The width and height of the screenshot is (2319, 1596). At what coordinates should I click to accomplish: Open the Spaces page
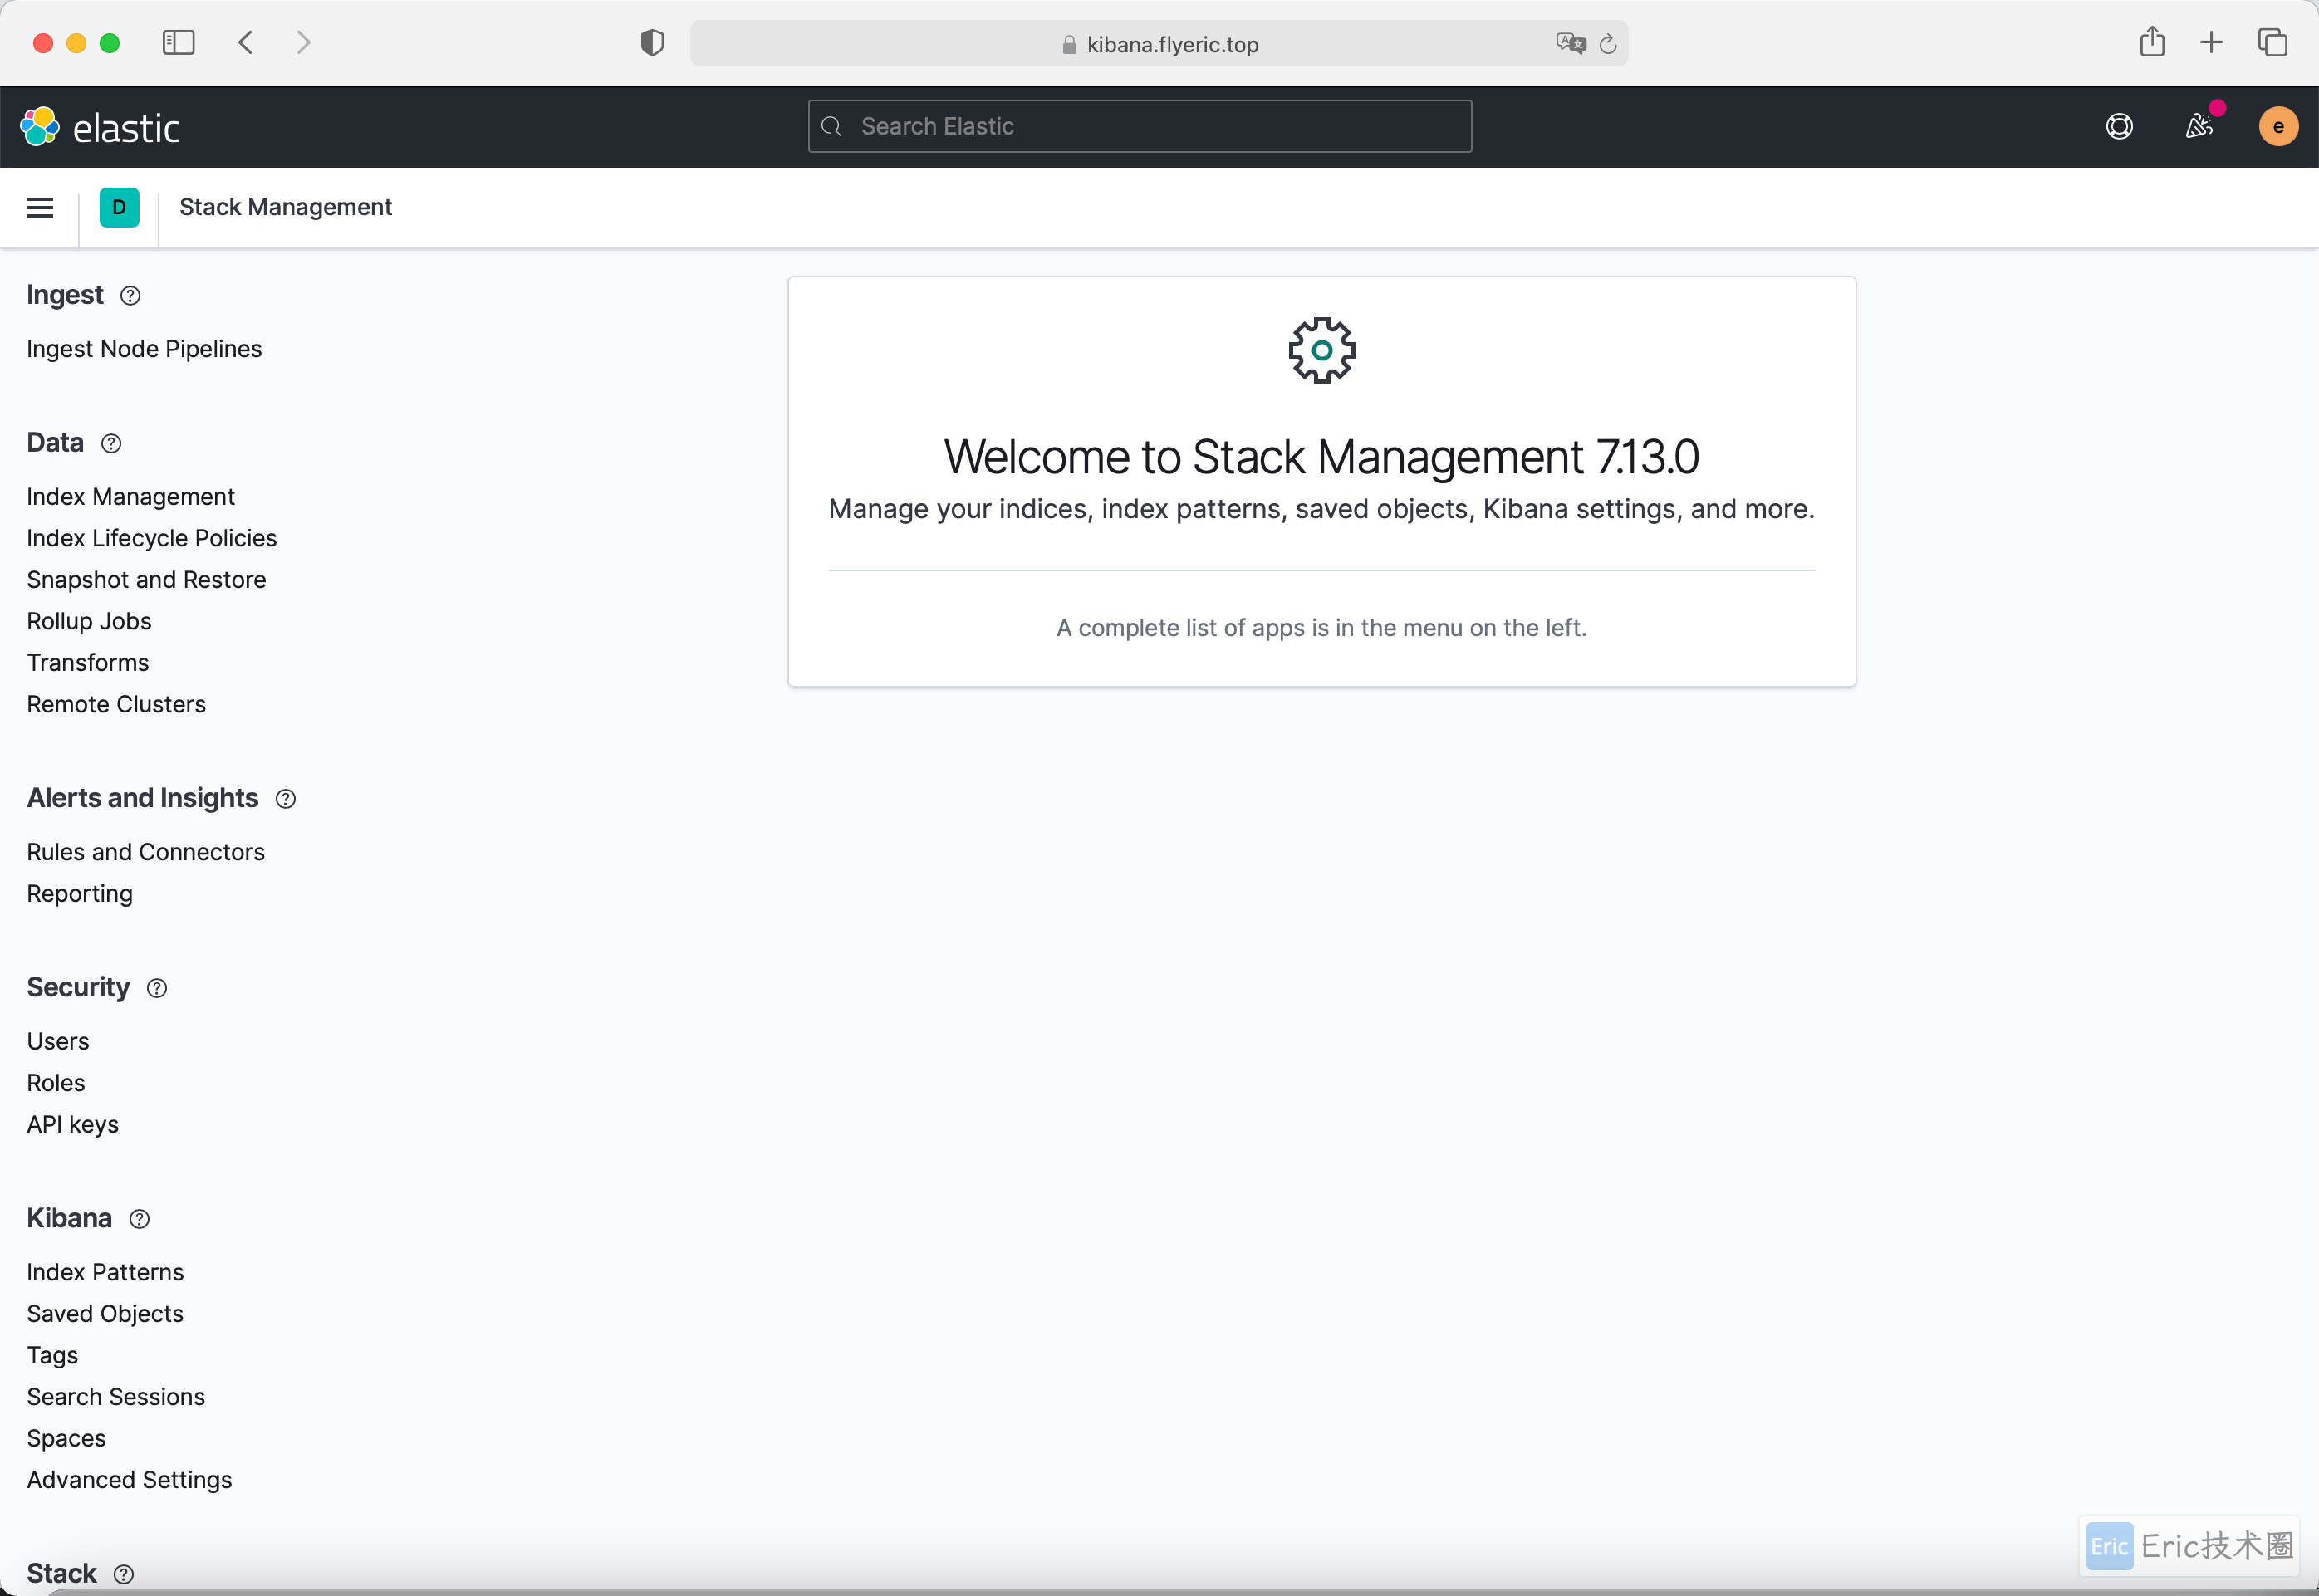66,1439
